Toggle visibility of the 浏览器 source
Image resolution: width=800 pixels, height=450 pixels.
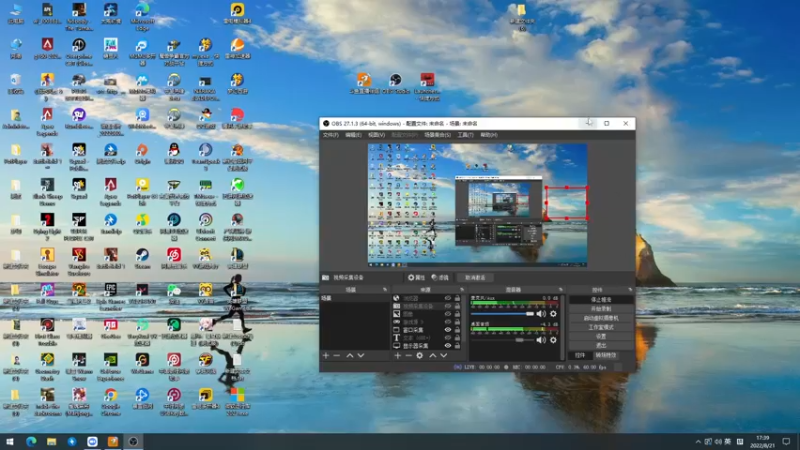448,298
